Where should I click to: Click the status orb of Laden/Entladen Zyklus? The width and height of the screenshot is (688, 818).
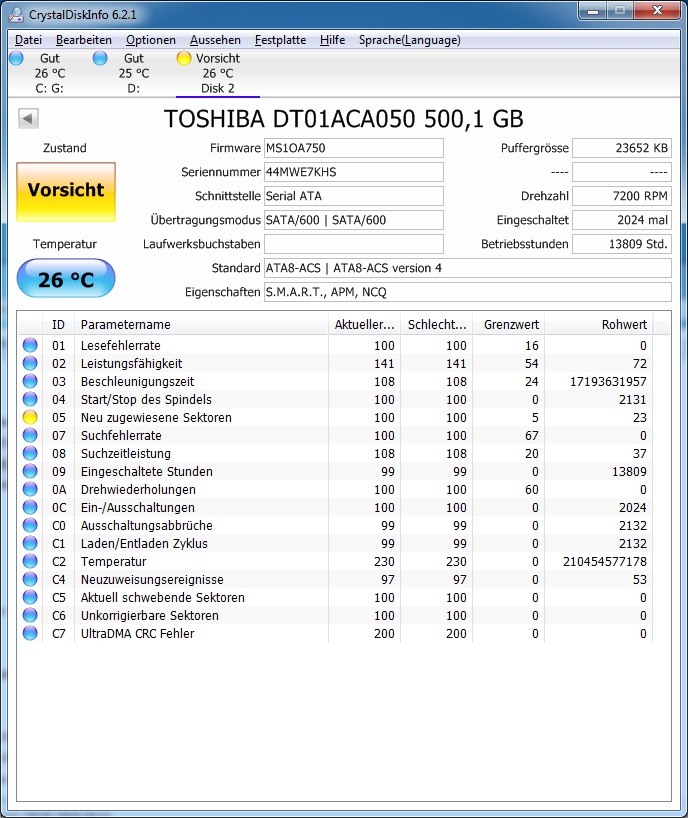(30, 543)
